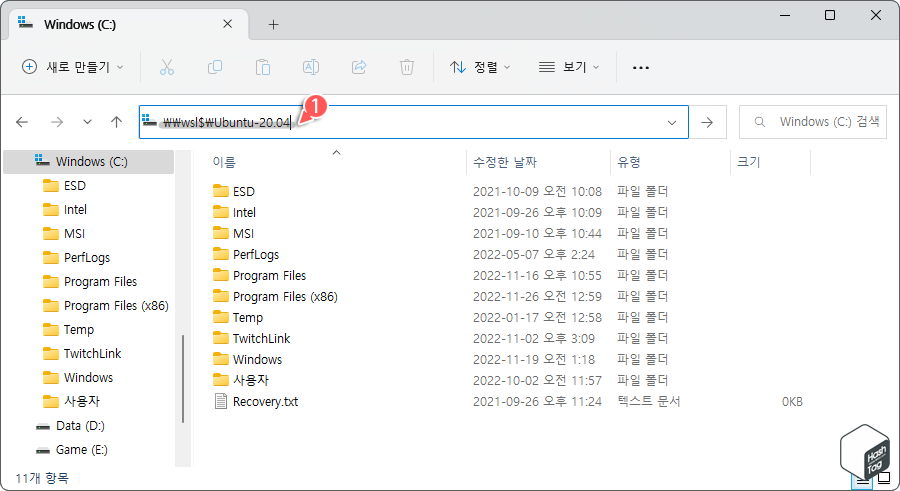This screenshot has width=900, height=491.
Task: Click the navigation pane scrollbar
Action: point(183,379)
